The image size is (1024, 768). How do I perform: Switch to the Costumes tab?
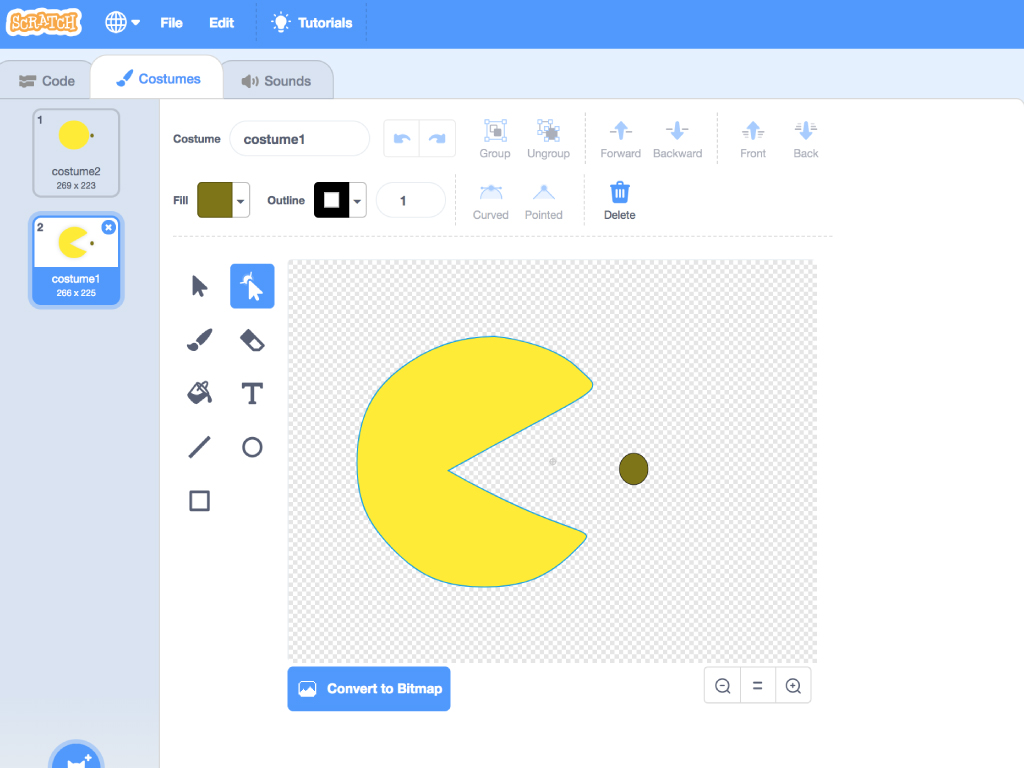click(158, 78)
